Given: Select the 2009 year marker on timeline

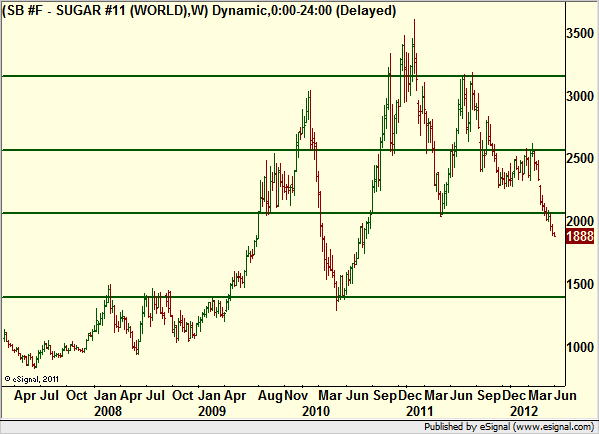Looking at the screenshot, I should tap(212, 411).
